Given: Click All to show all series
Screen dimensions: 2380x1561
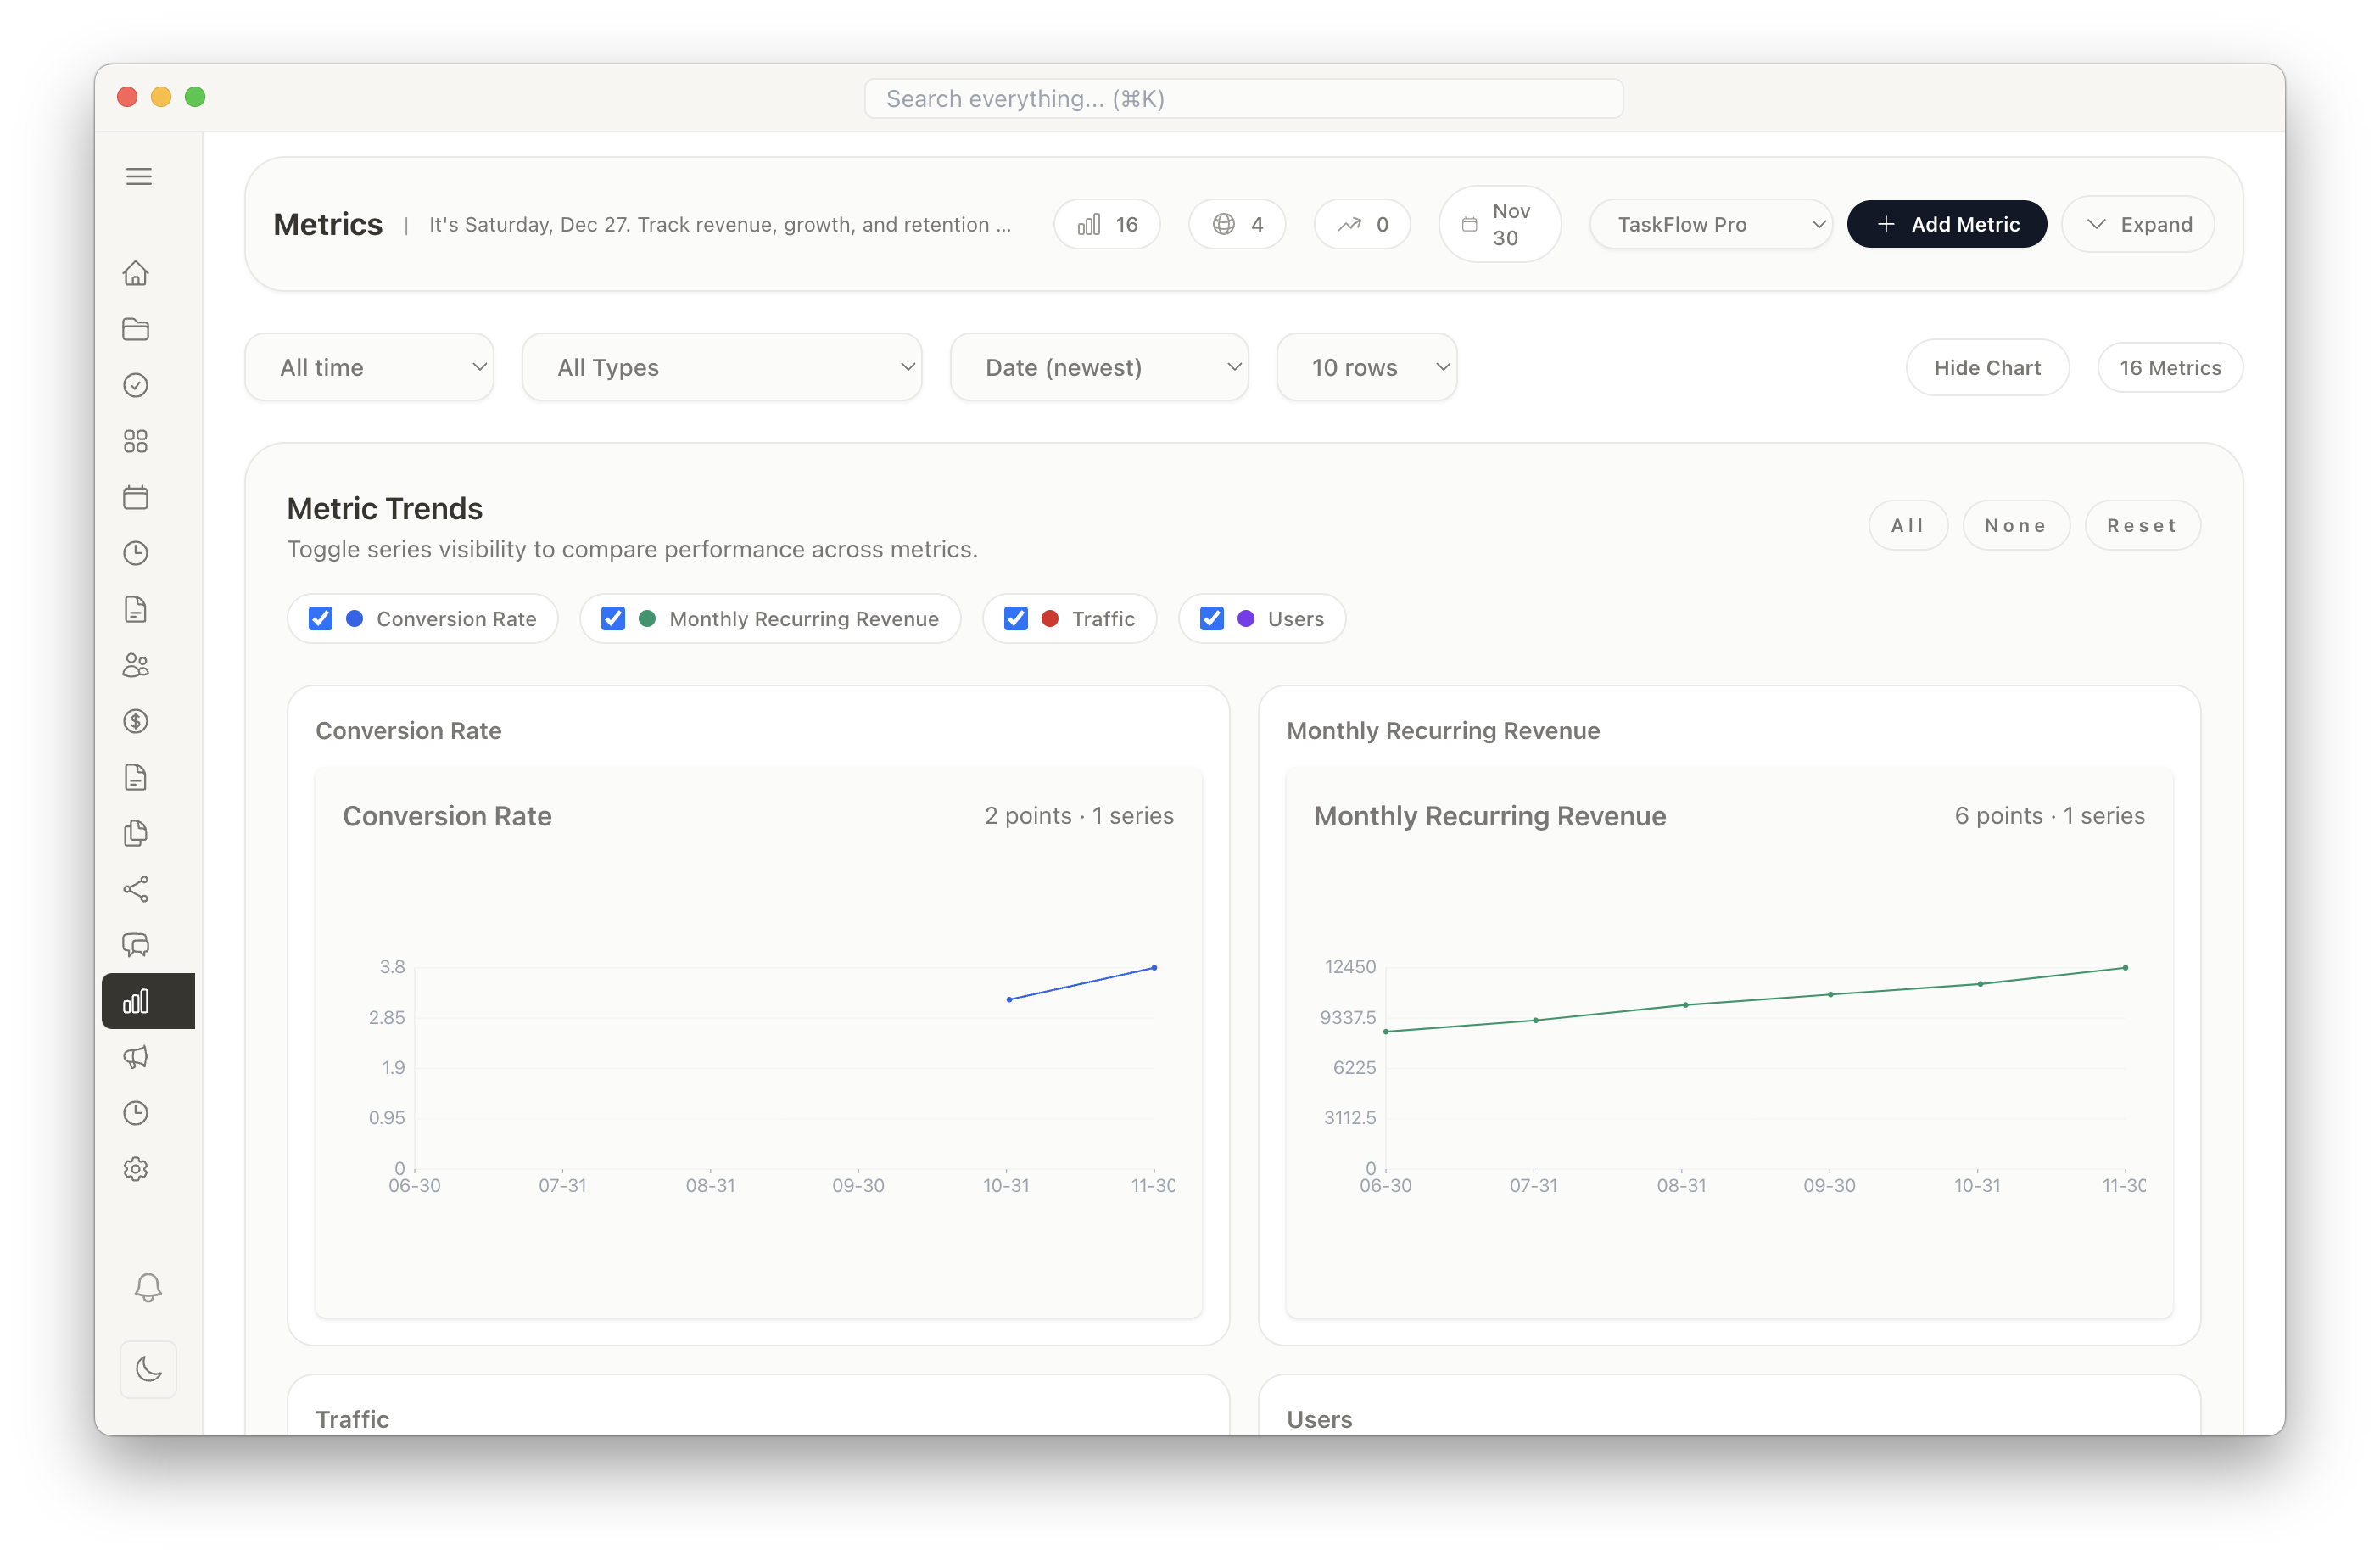Looking at the screenshot, I should point(1908,525).
